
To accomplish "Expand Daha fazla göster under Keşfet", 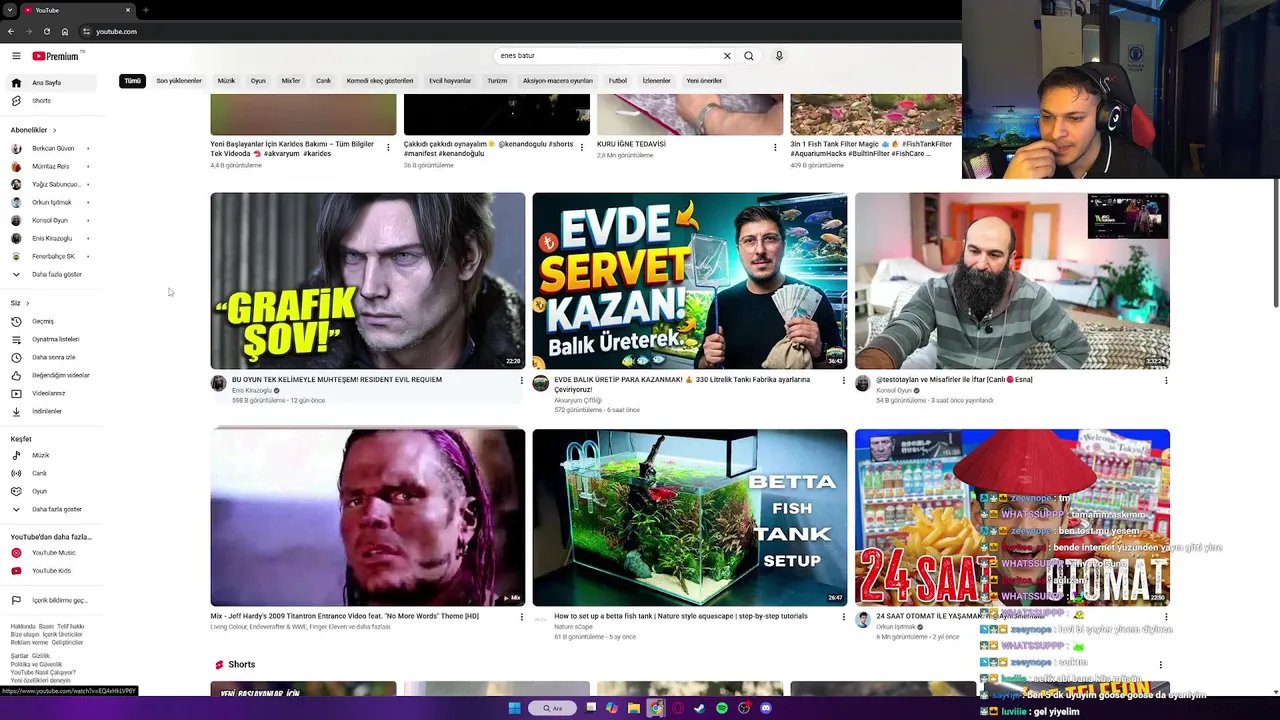I will (x=52, y=509).
